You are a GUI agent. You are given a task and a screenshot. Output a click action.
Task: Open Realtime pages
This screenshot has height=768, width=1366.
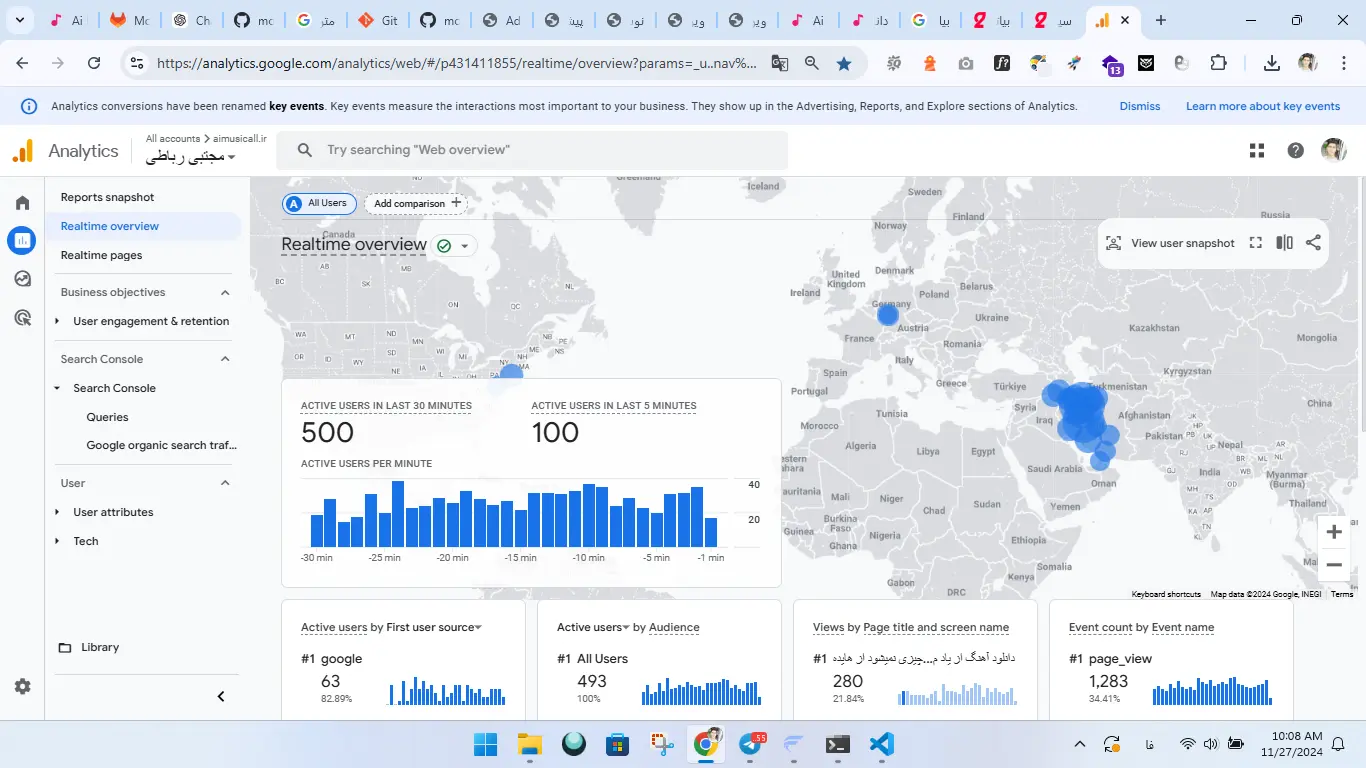point(101,255)
